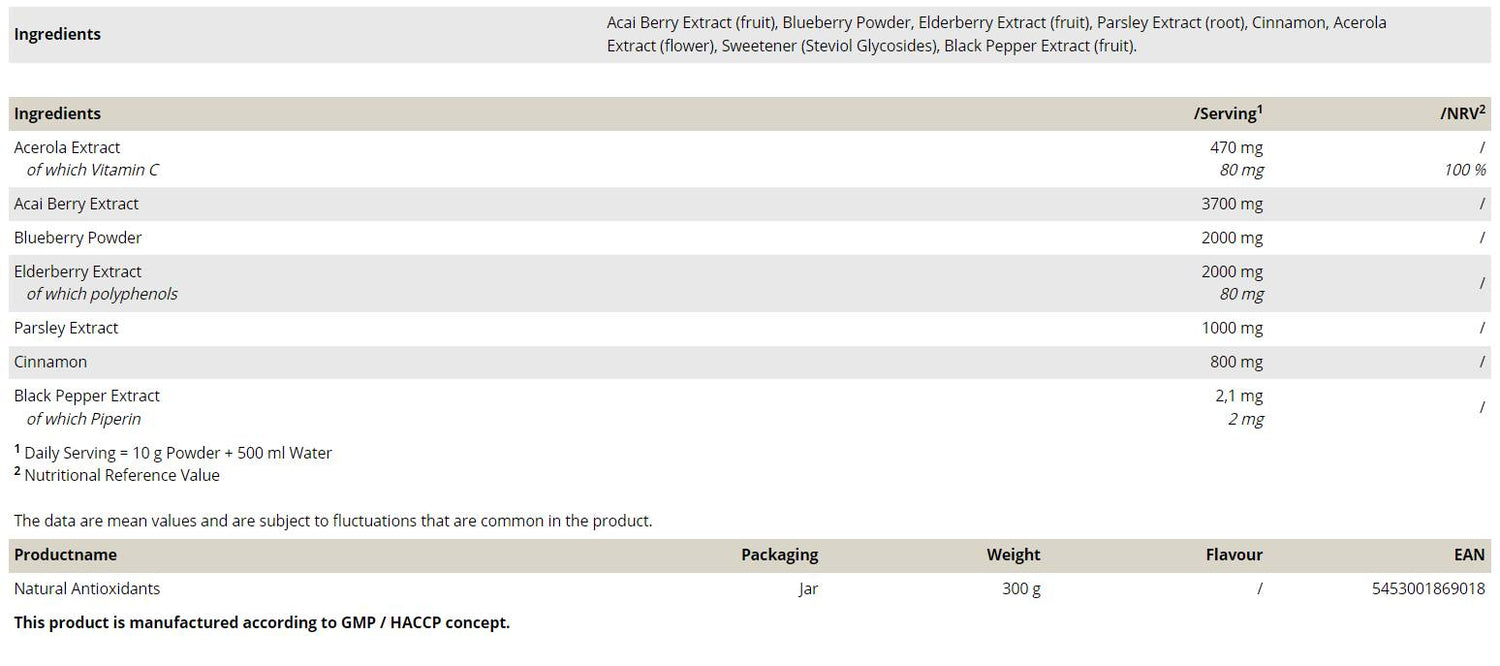Image resolution: width=1500 pixels, height=666 pixels.
Task: Click the 3700 mg serving value
Action: 1232,204
